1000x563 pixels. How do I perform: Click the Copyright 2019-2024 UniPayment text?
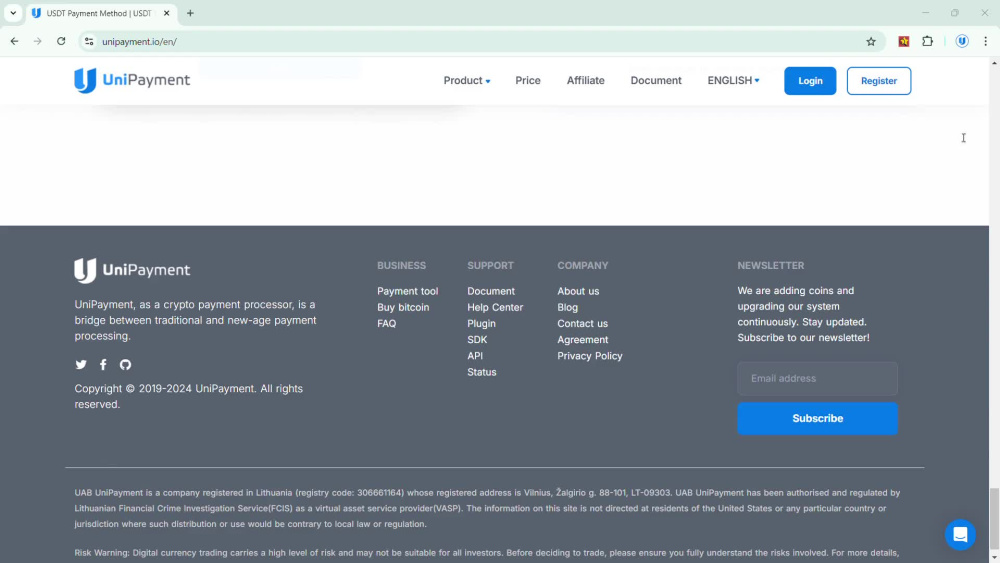189,396
